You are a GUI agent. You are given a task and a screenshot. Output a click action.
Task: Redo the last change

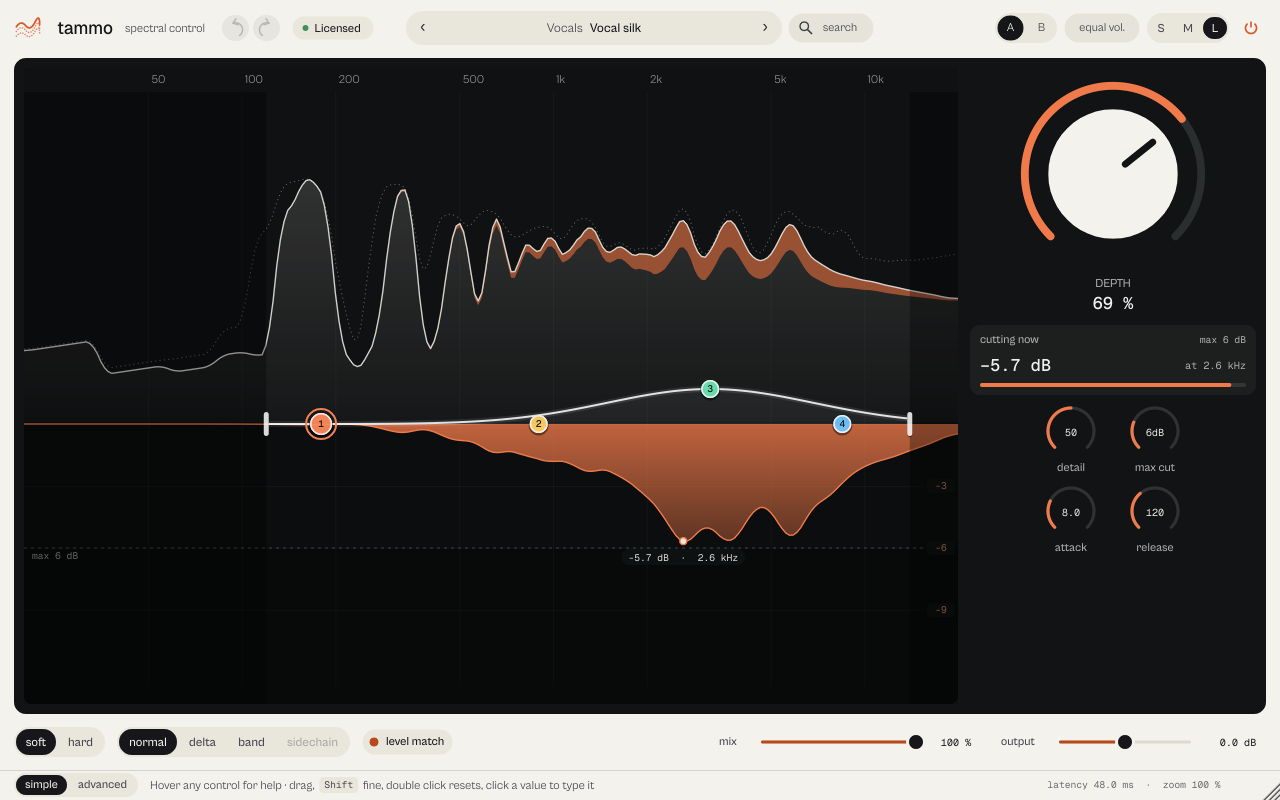[x=266, y=28]
